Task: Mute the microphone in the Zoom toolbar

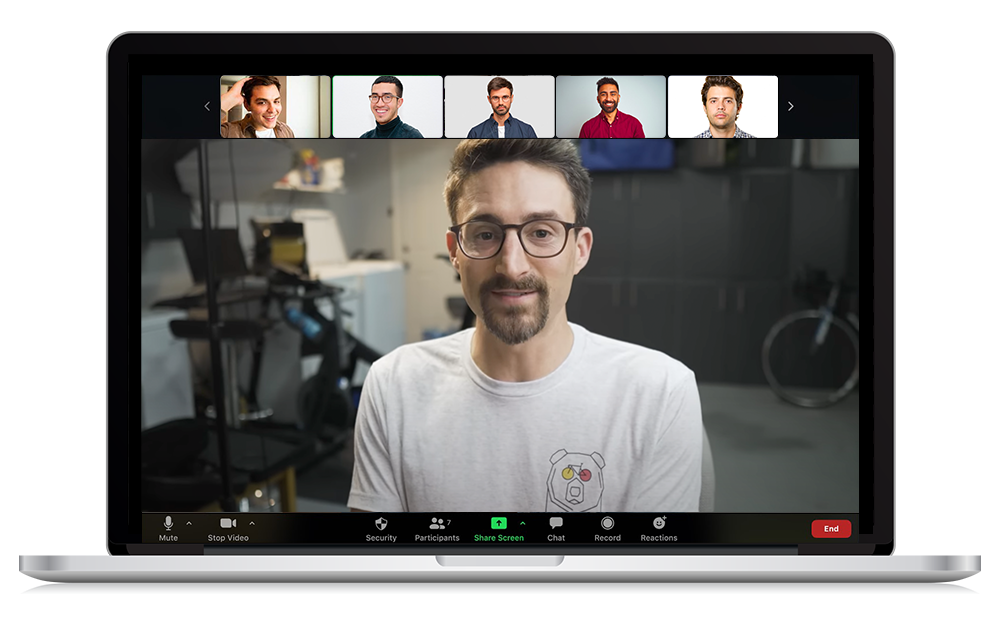Action: 168,528
